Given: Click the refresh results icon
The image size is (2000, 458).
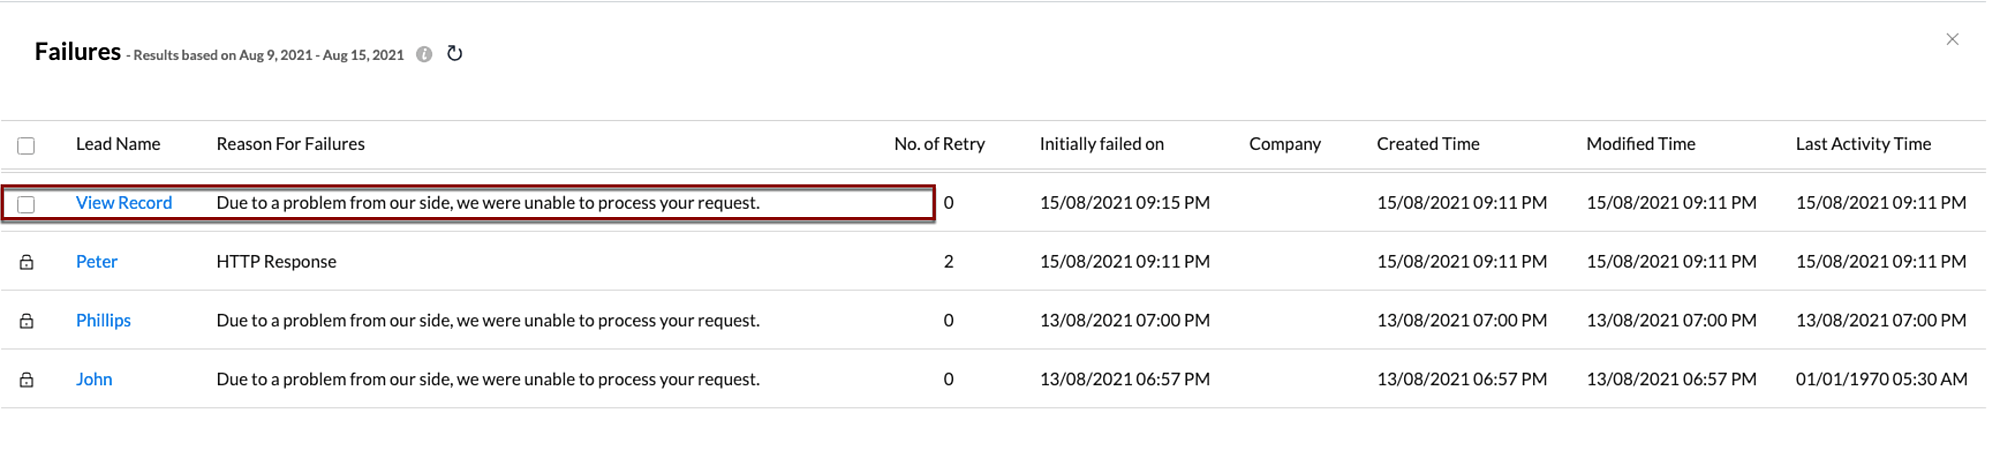Looking at the screenshot, I should [455, 54].
